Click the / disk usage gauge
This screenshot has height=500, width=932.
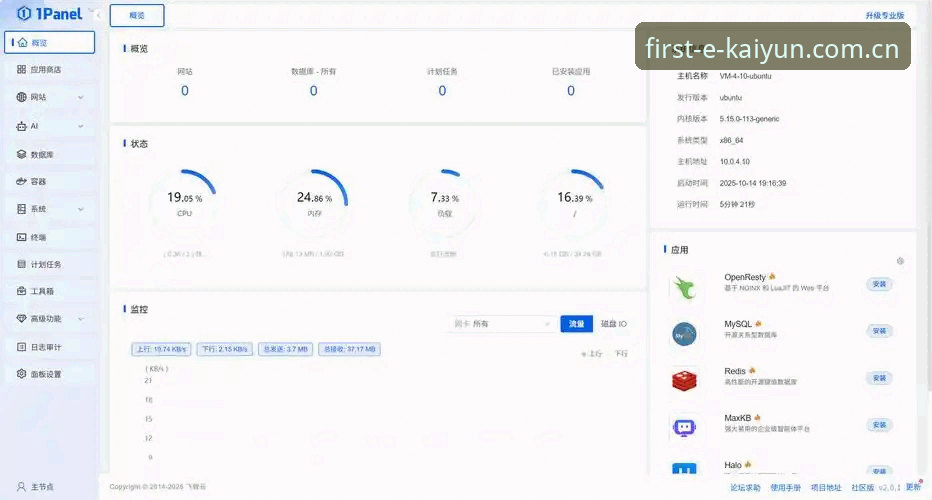click(x=574, y=202)
